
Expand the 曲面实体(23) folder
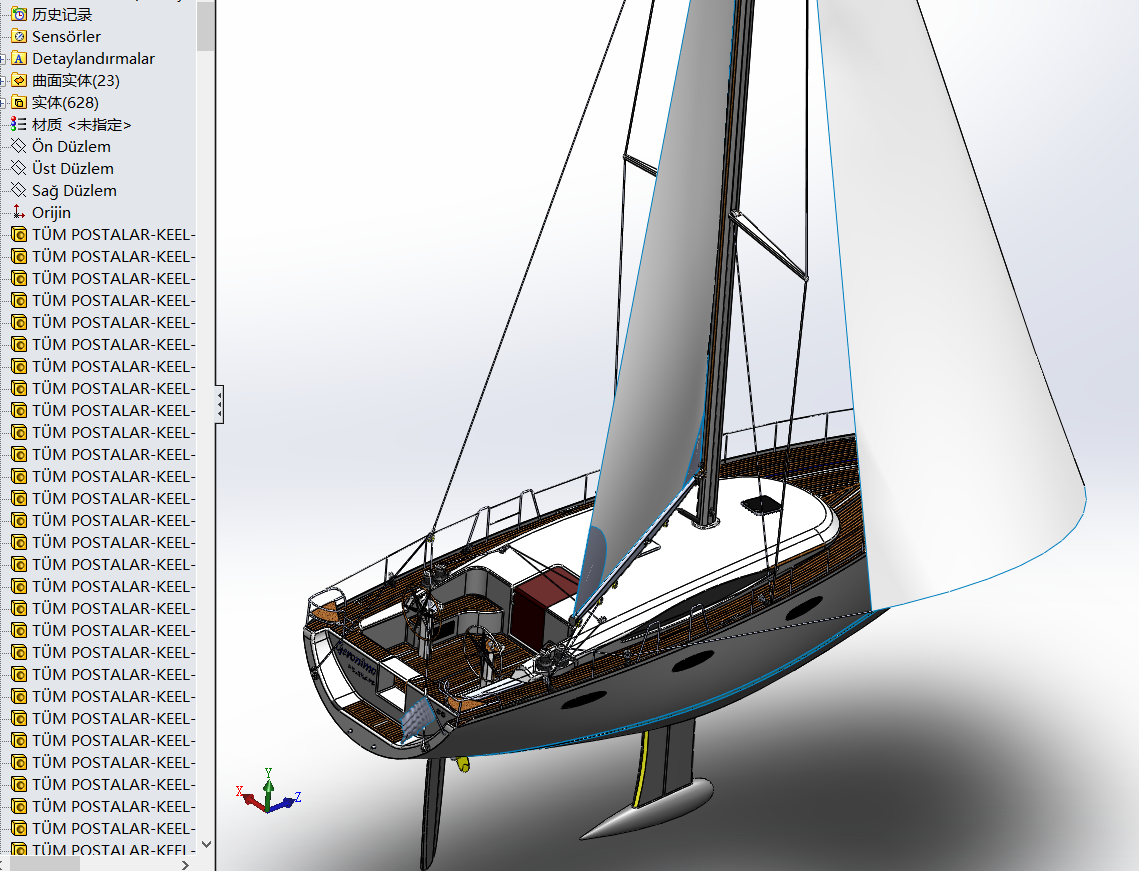(5, 80)
